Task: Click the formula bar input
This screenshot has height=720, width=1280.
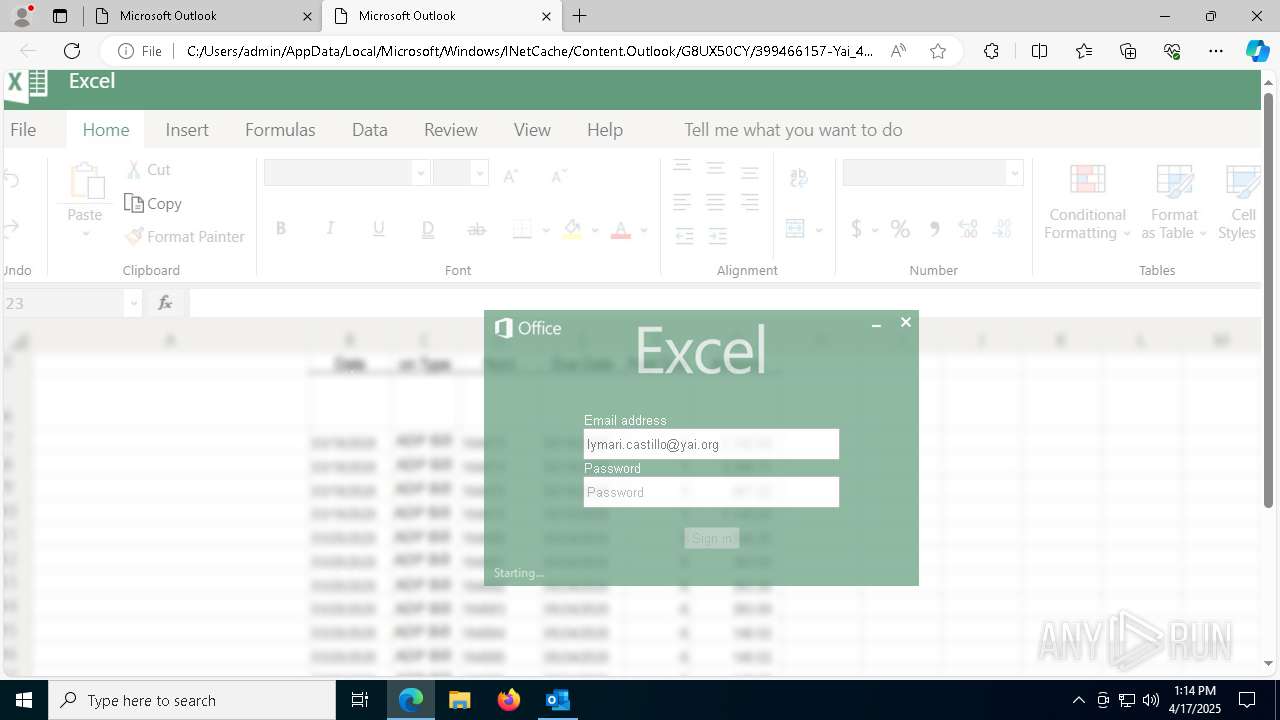Action: [724, 303]
